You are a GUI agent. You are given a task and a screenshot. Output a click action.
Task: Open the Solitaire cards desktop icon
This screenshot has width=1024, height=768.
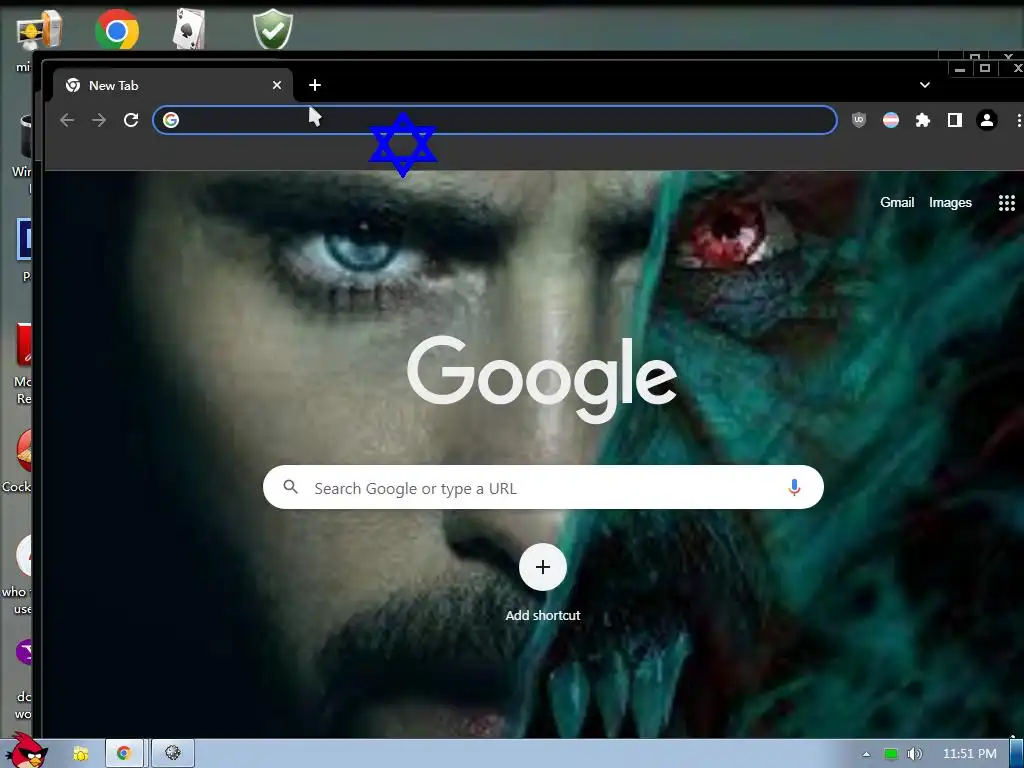coord(189,29)
